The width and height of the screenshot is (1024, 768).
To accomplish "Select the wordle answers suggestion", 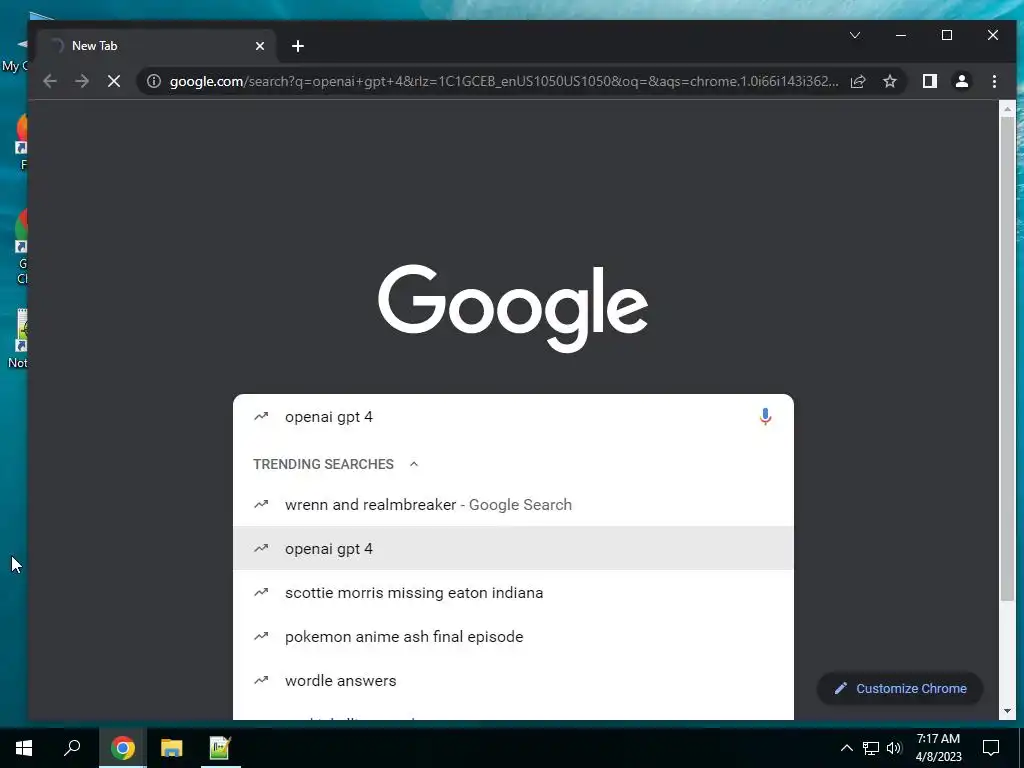I will pyautogui.click(x=513, y=680).
